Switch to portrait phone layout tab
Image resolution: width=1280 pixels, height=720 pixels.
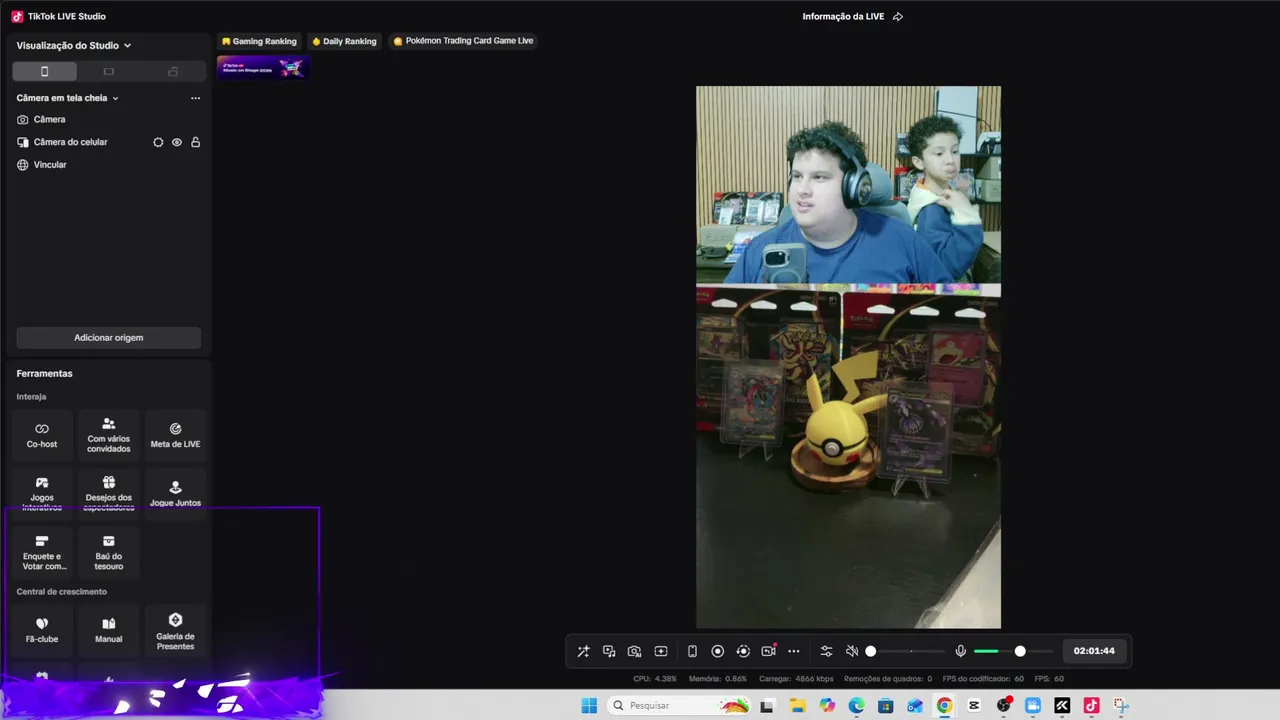[44, 71]
